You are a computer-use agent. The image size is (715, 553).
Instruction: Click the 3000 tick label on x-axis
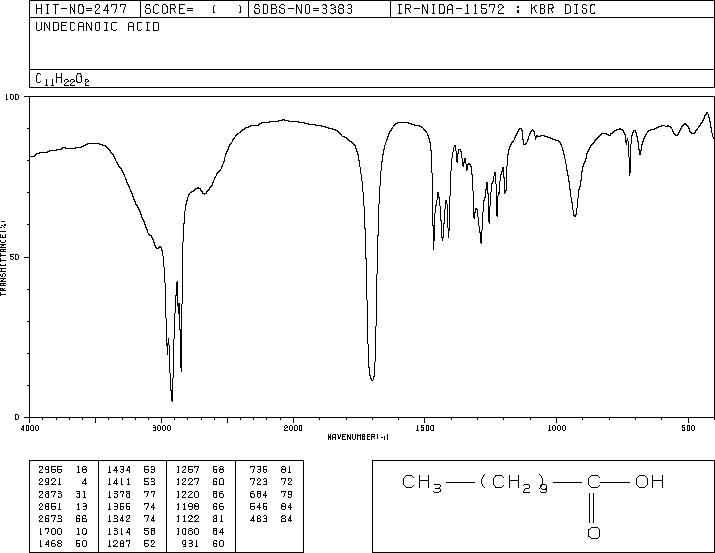(x=161, y=428)
